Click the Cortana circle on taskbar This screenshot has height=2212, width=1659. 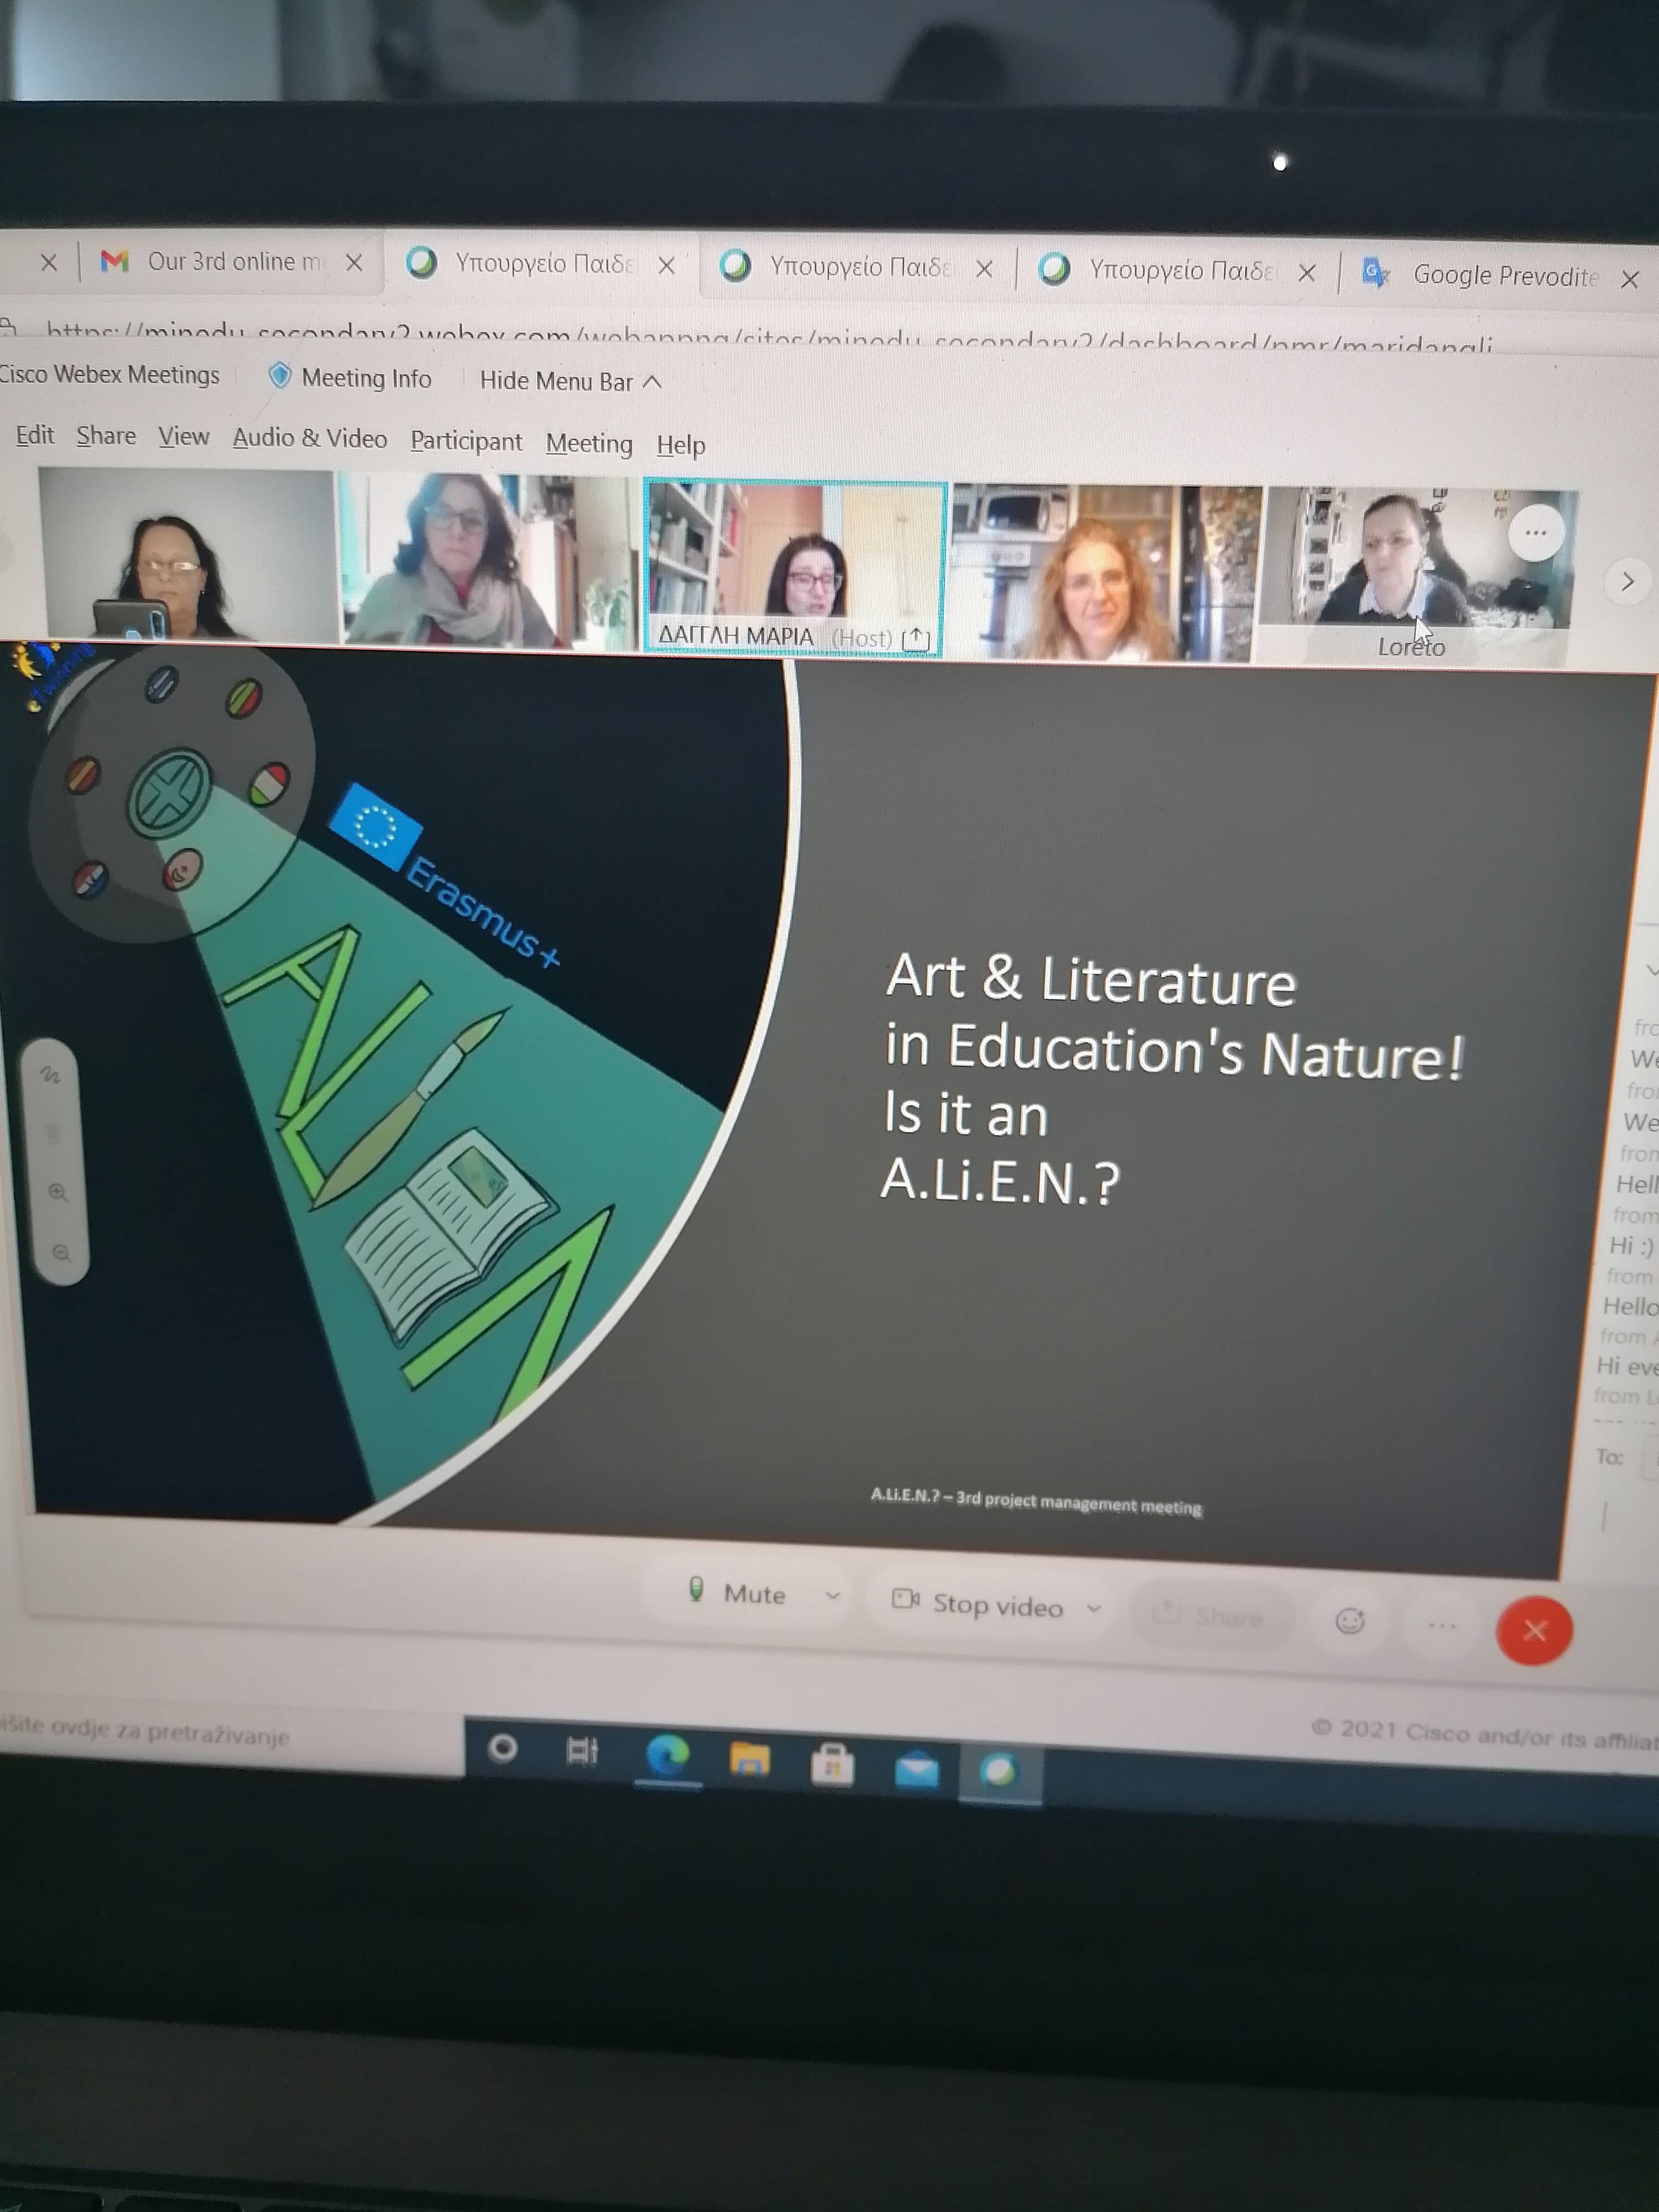(502, 1748)
